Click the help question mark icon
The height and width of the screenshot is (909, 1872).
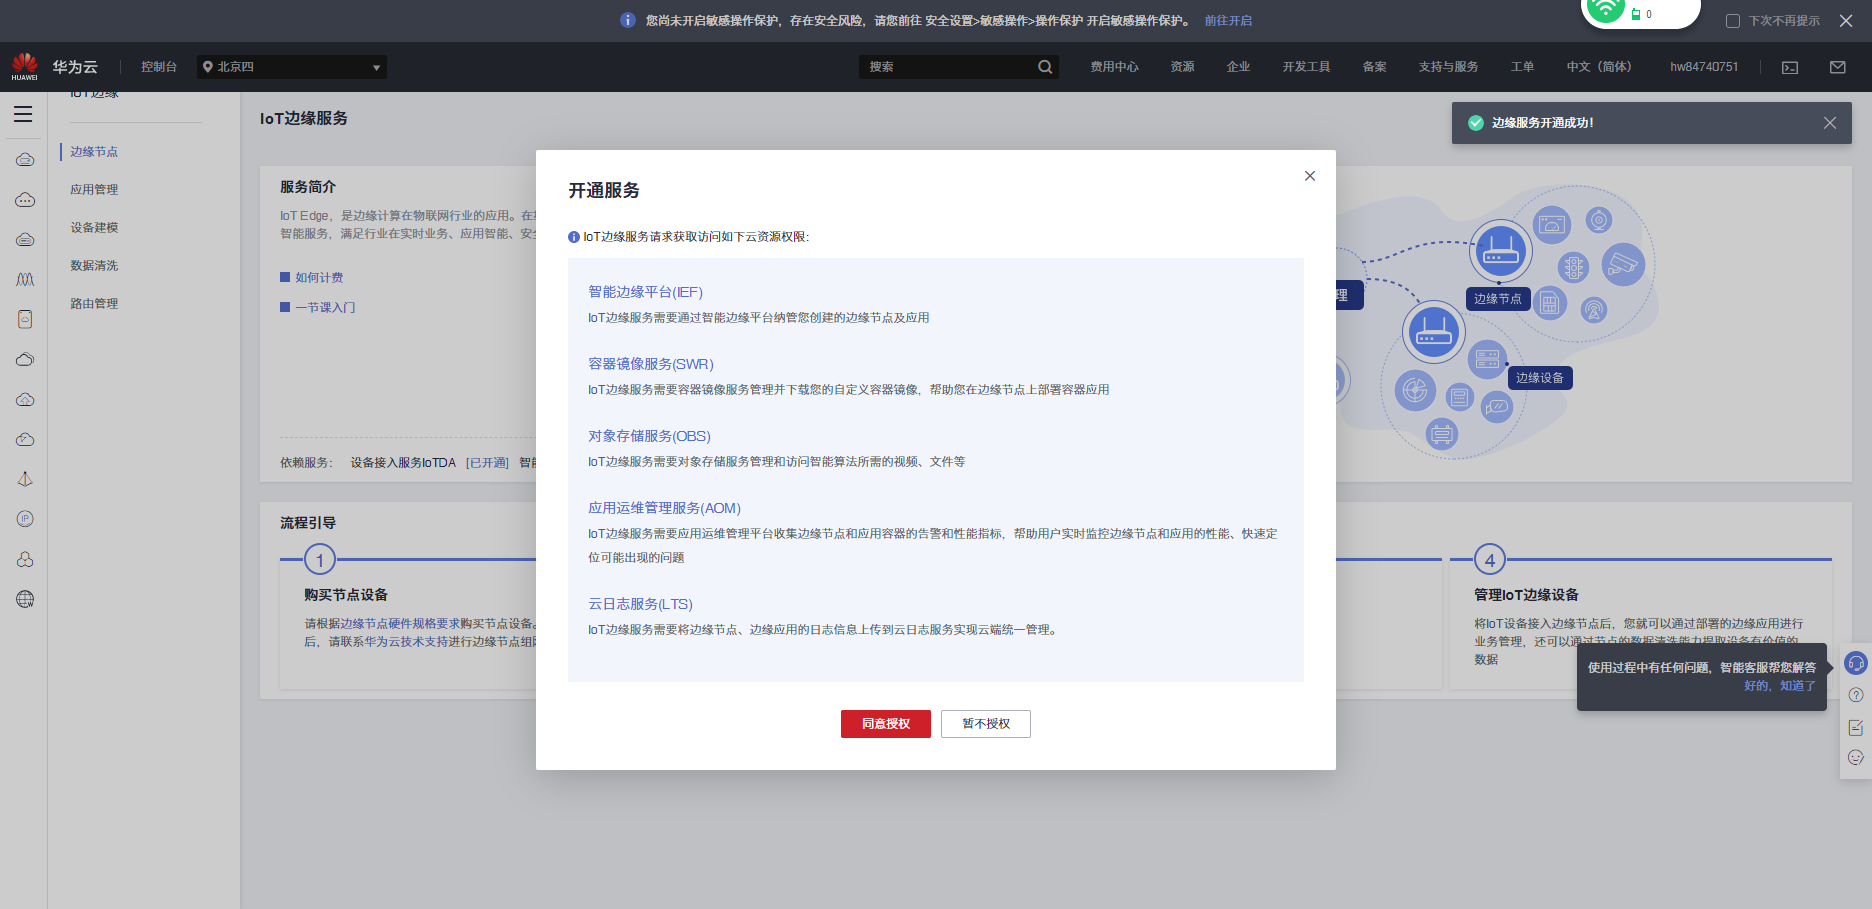(x=1856, y=695)
